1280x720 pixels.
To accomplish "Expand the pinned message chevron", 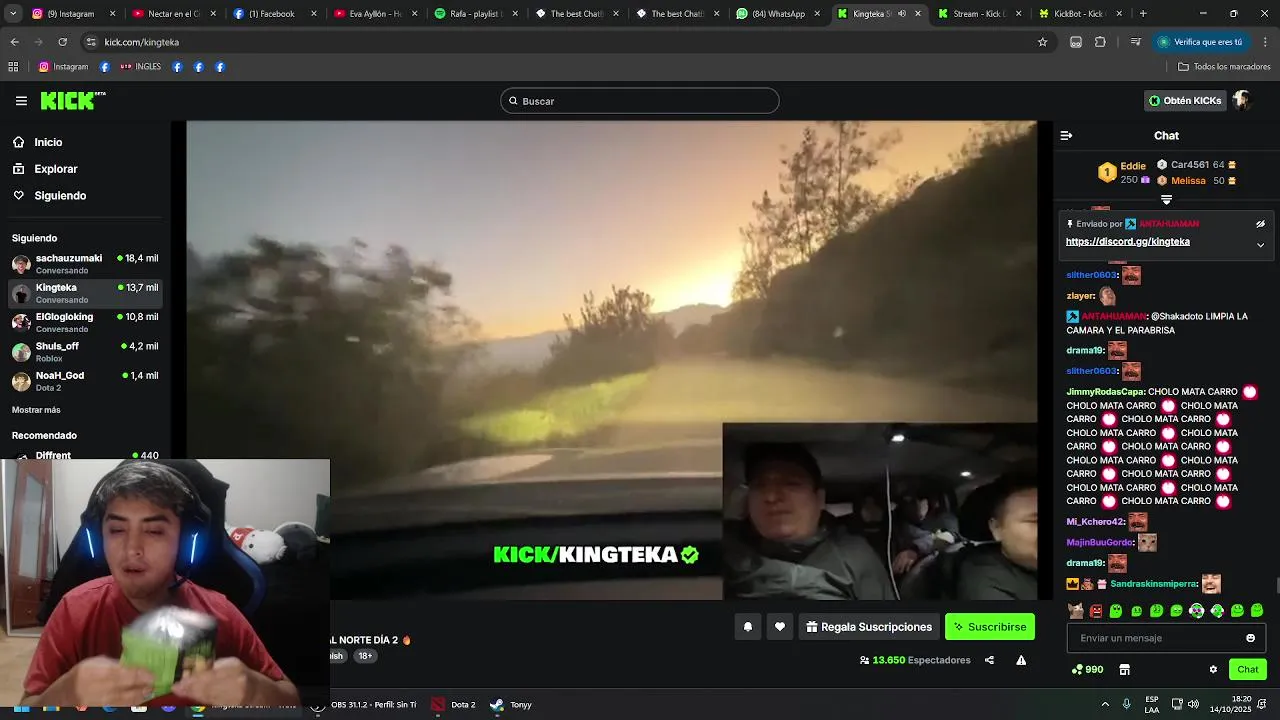I will tap(1260, 245).
